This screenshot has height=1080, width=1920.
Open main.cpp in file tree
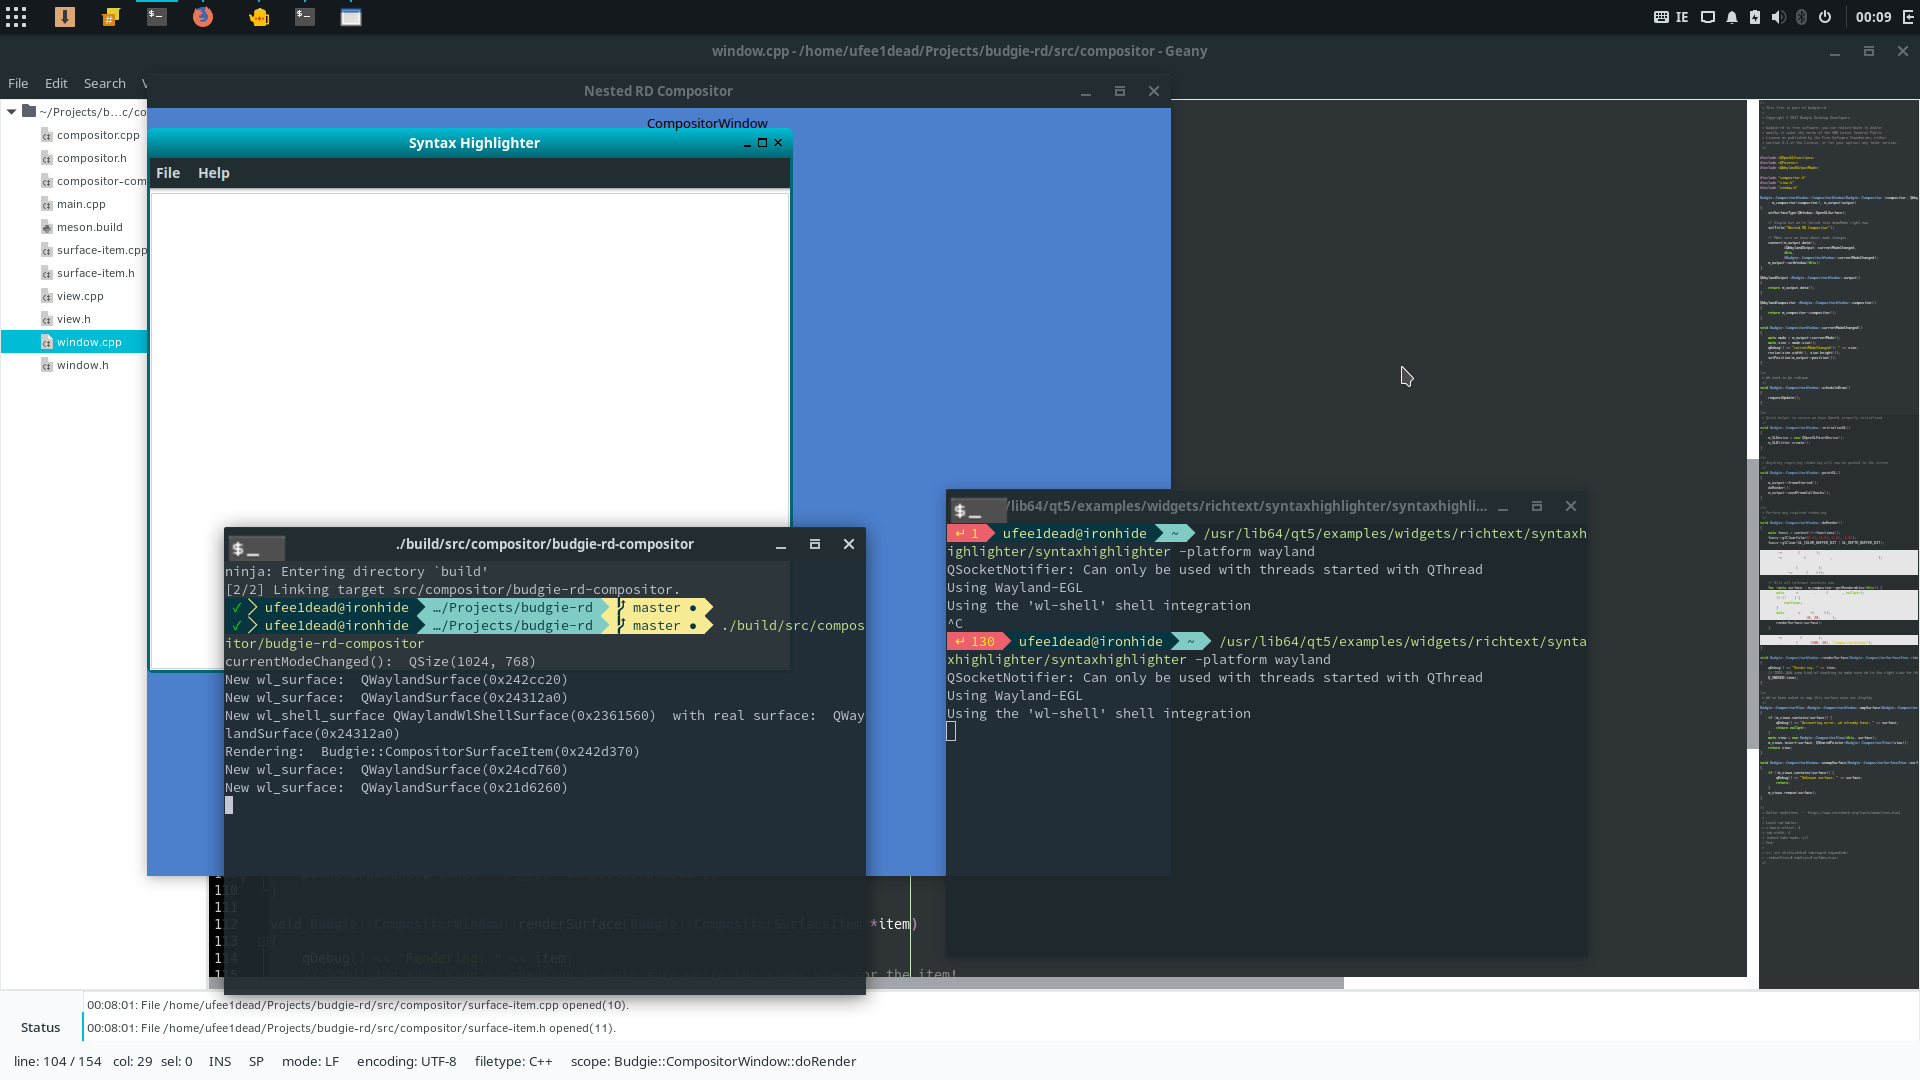(81, 204)
